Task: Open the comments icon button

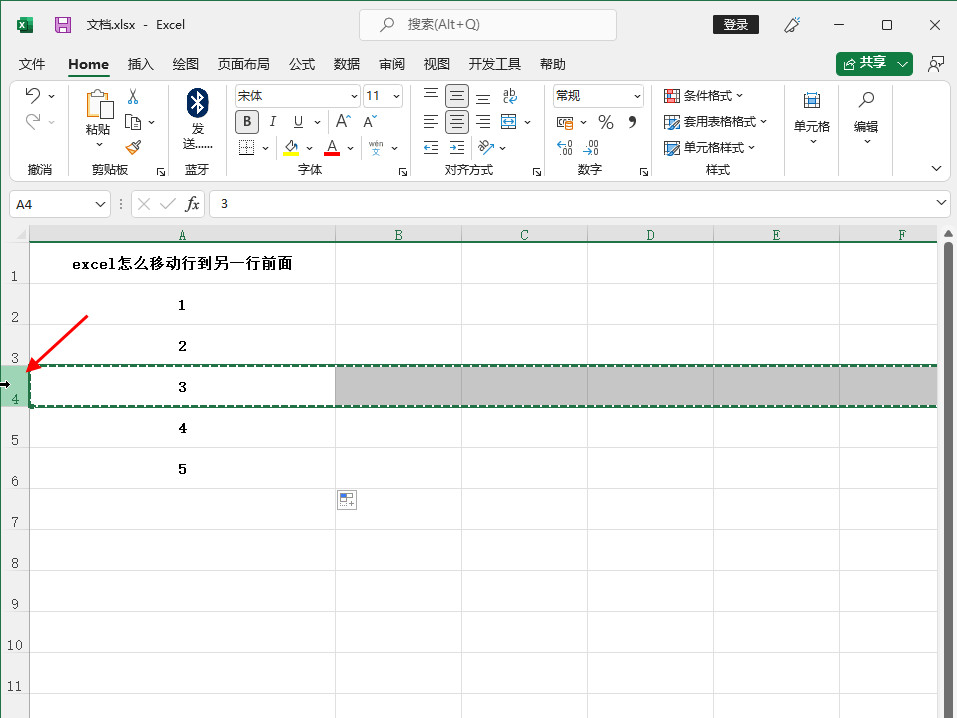Action: pos(935,64)
